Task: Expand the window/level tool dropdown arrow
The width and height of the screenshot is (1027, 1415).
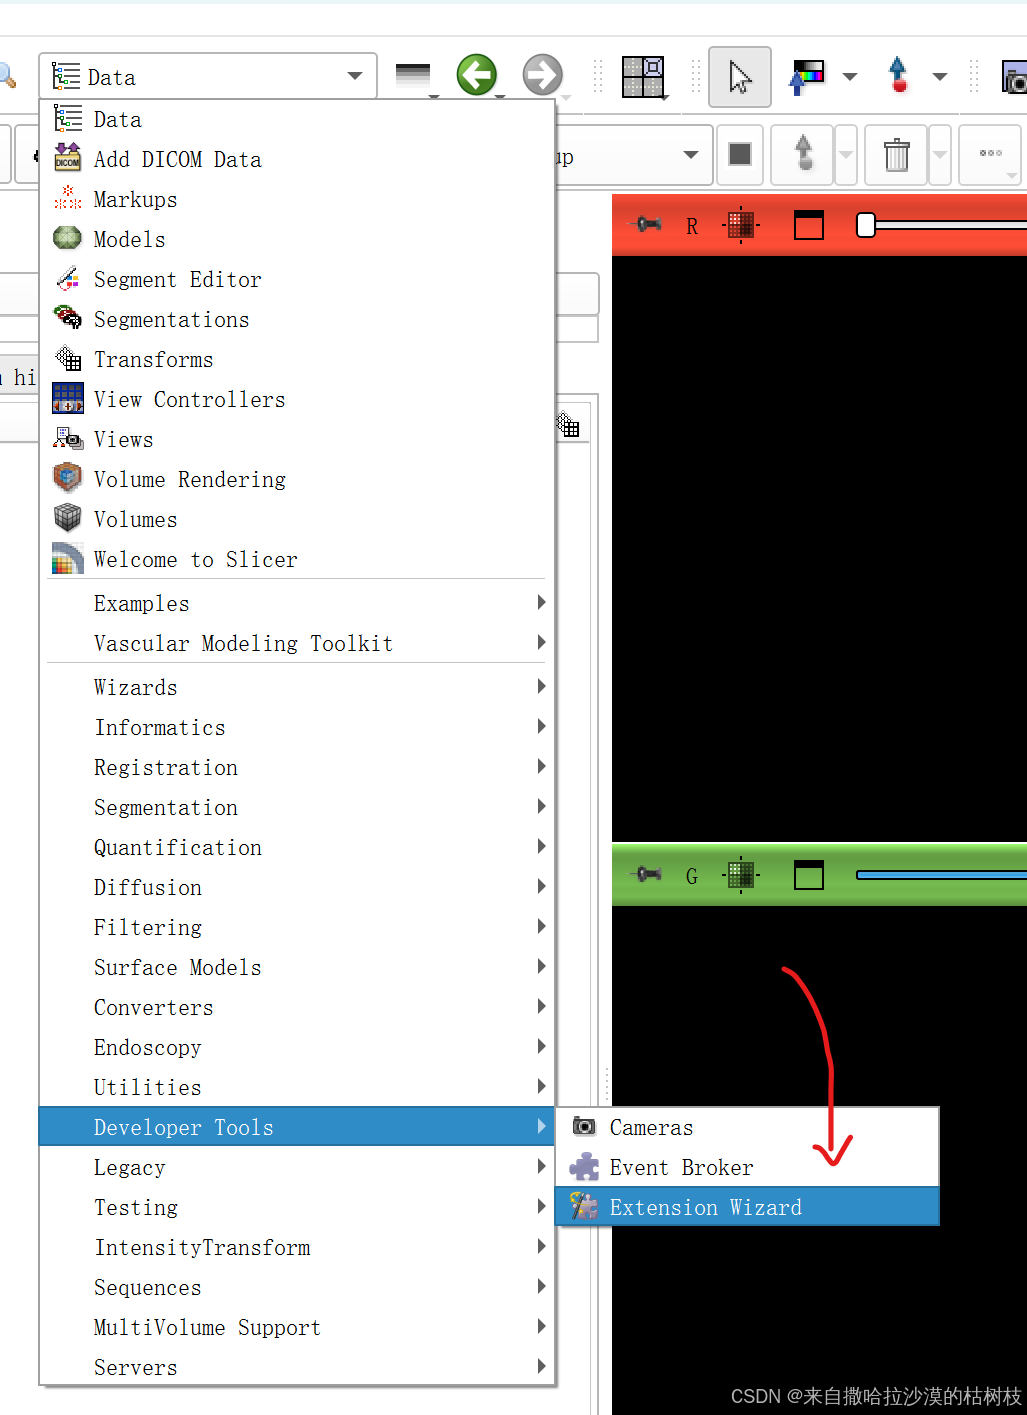Action: coord(850,76)
